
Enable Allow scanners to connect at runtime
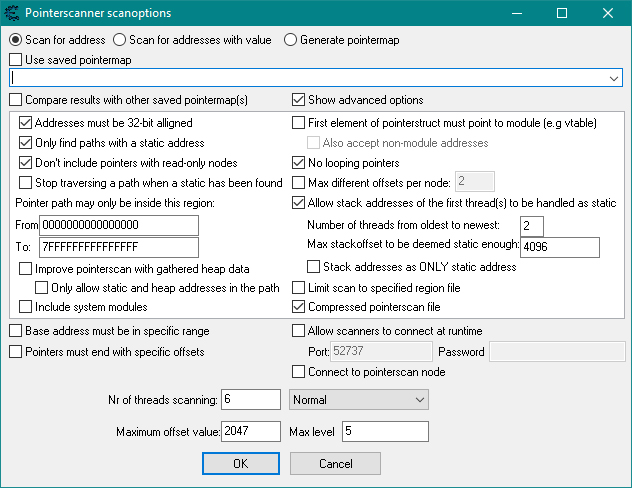tap(299, 331)
